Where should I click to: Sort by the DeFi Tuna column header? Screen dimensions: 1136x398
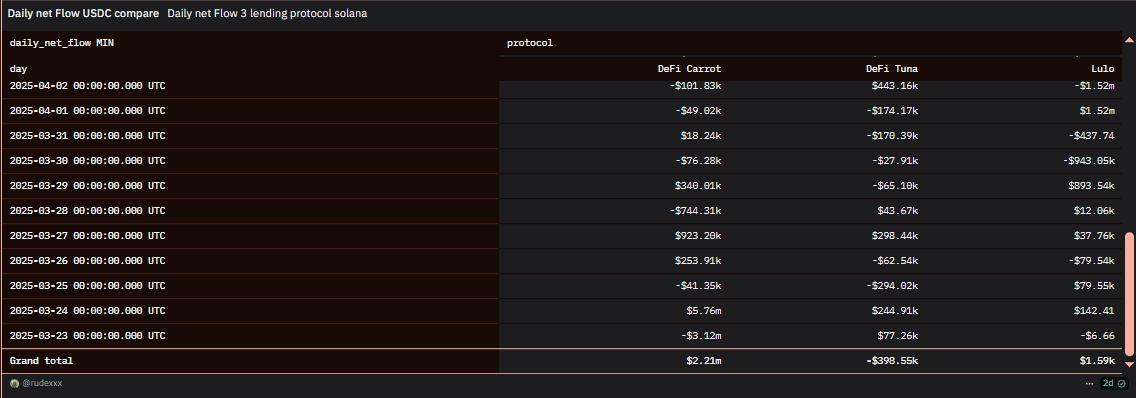(892, 68)
